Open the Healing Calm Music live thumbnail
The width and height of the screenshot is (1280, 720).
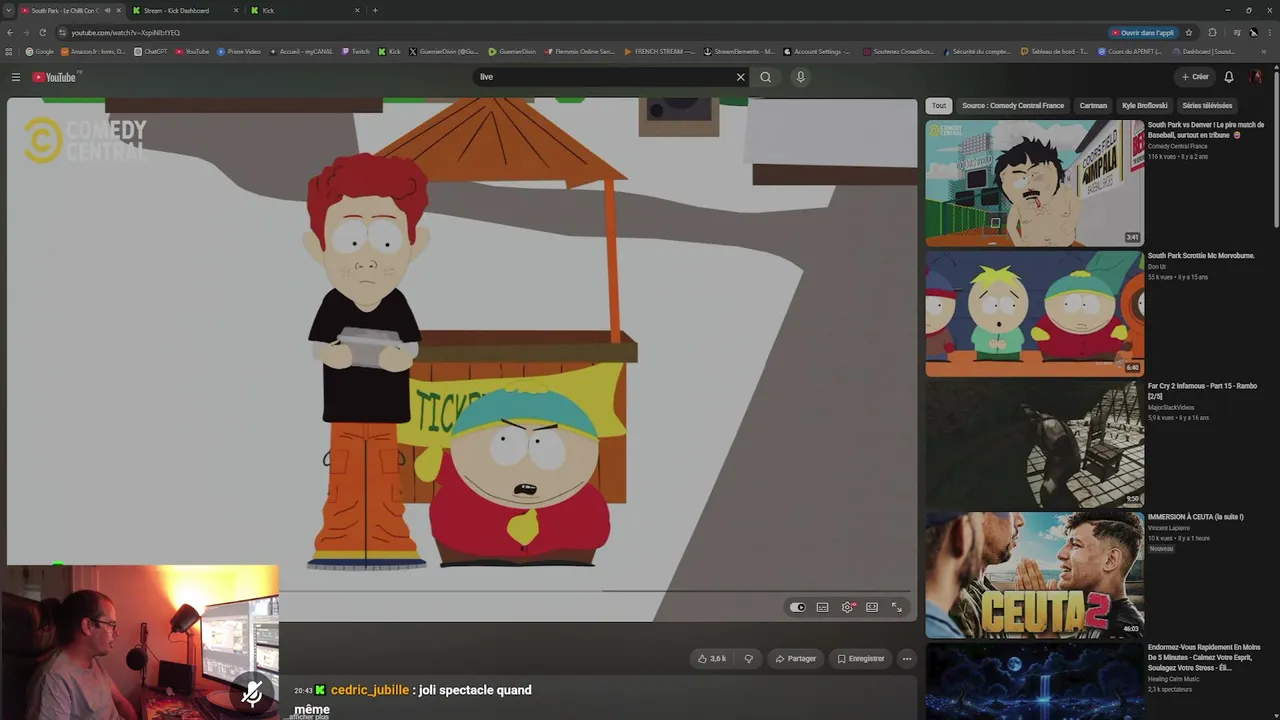1034,681
